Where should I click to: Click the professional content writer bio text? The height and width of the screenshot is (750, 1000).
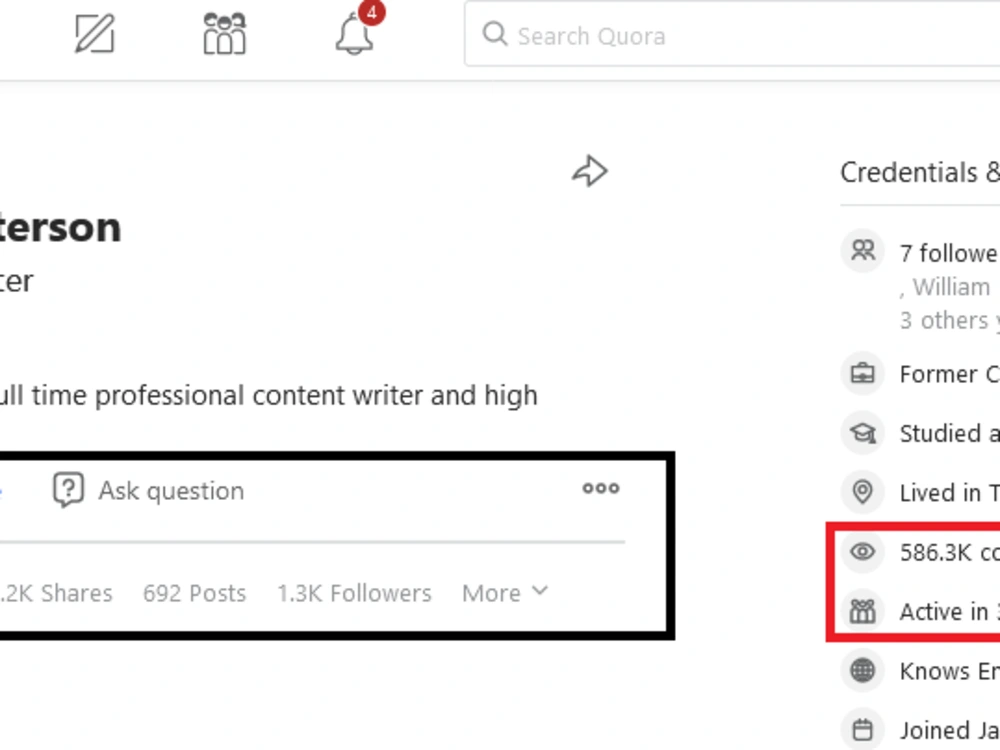(x=268, y=395)
